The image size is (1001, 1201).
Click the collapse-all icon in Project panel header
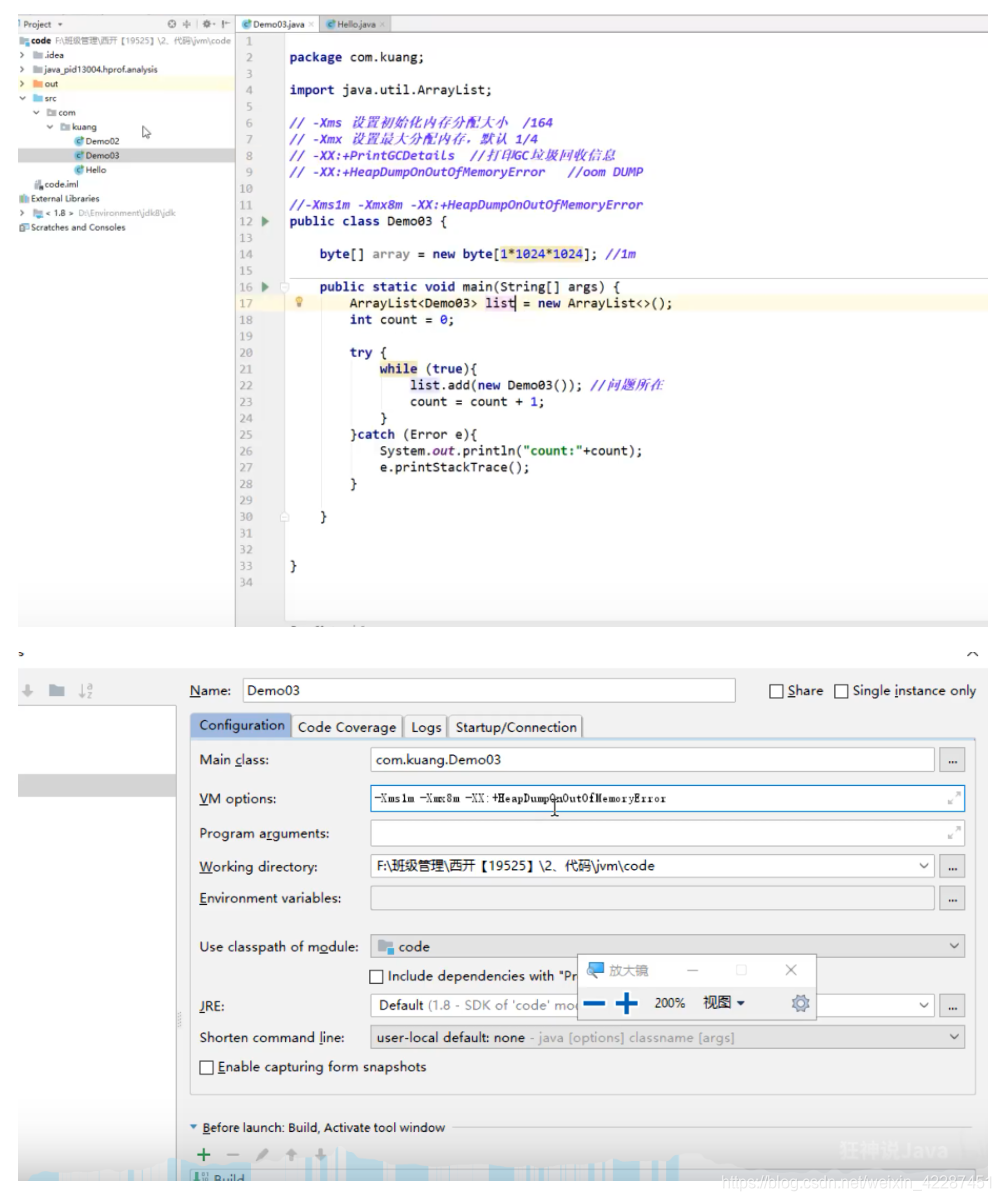186,24
